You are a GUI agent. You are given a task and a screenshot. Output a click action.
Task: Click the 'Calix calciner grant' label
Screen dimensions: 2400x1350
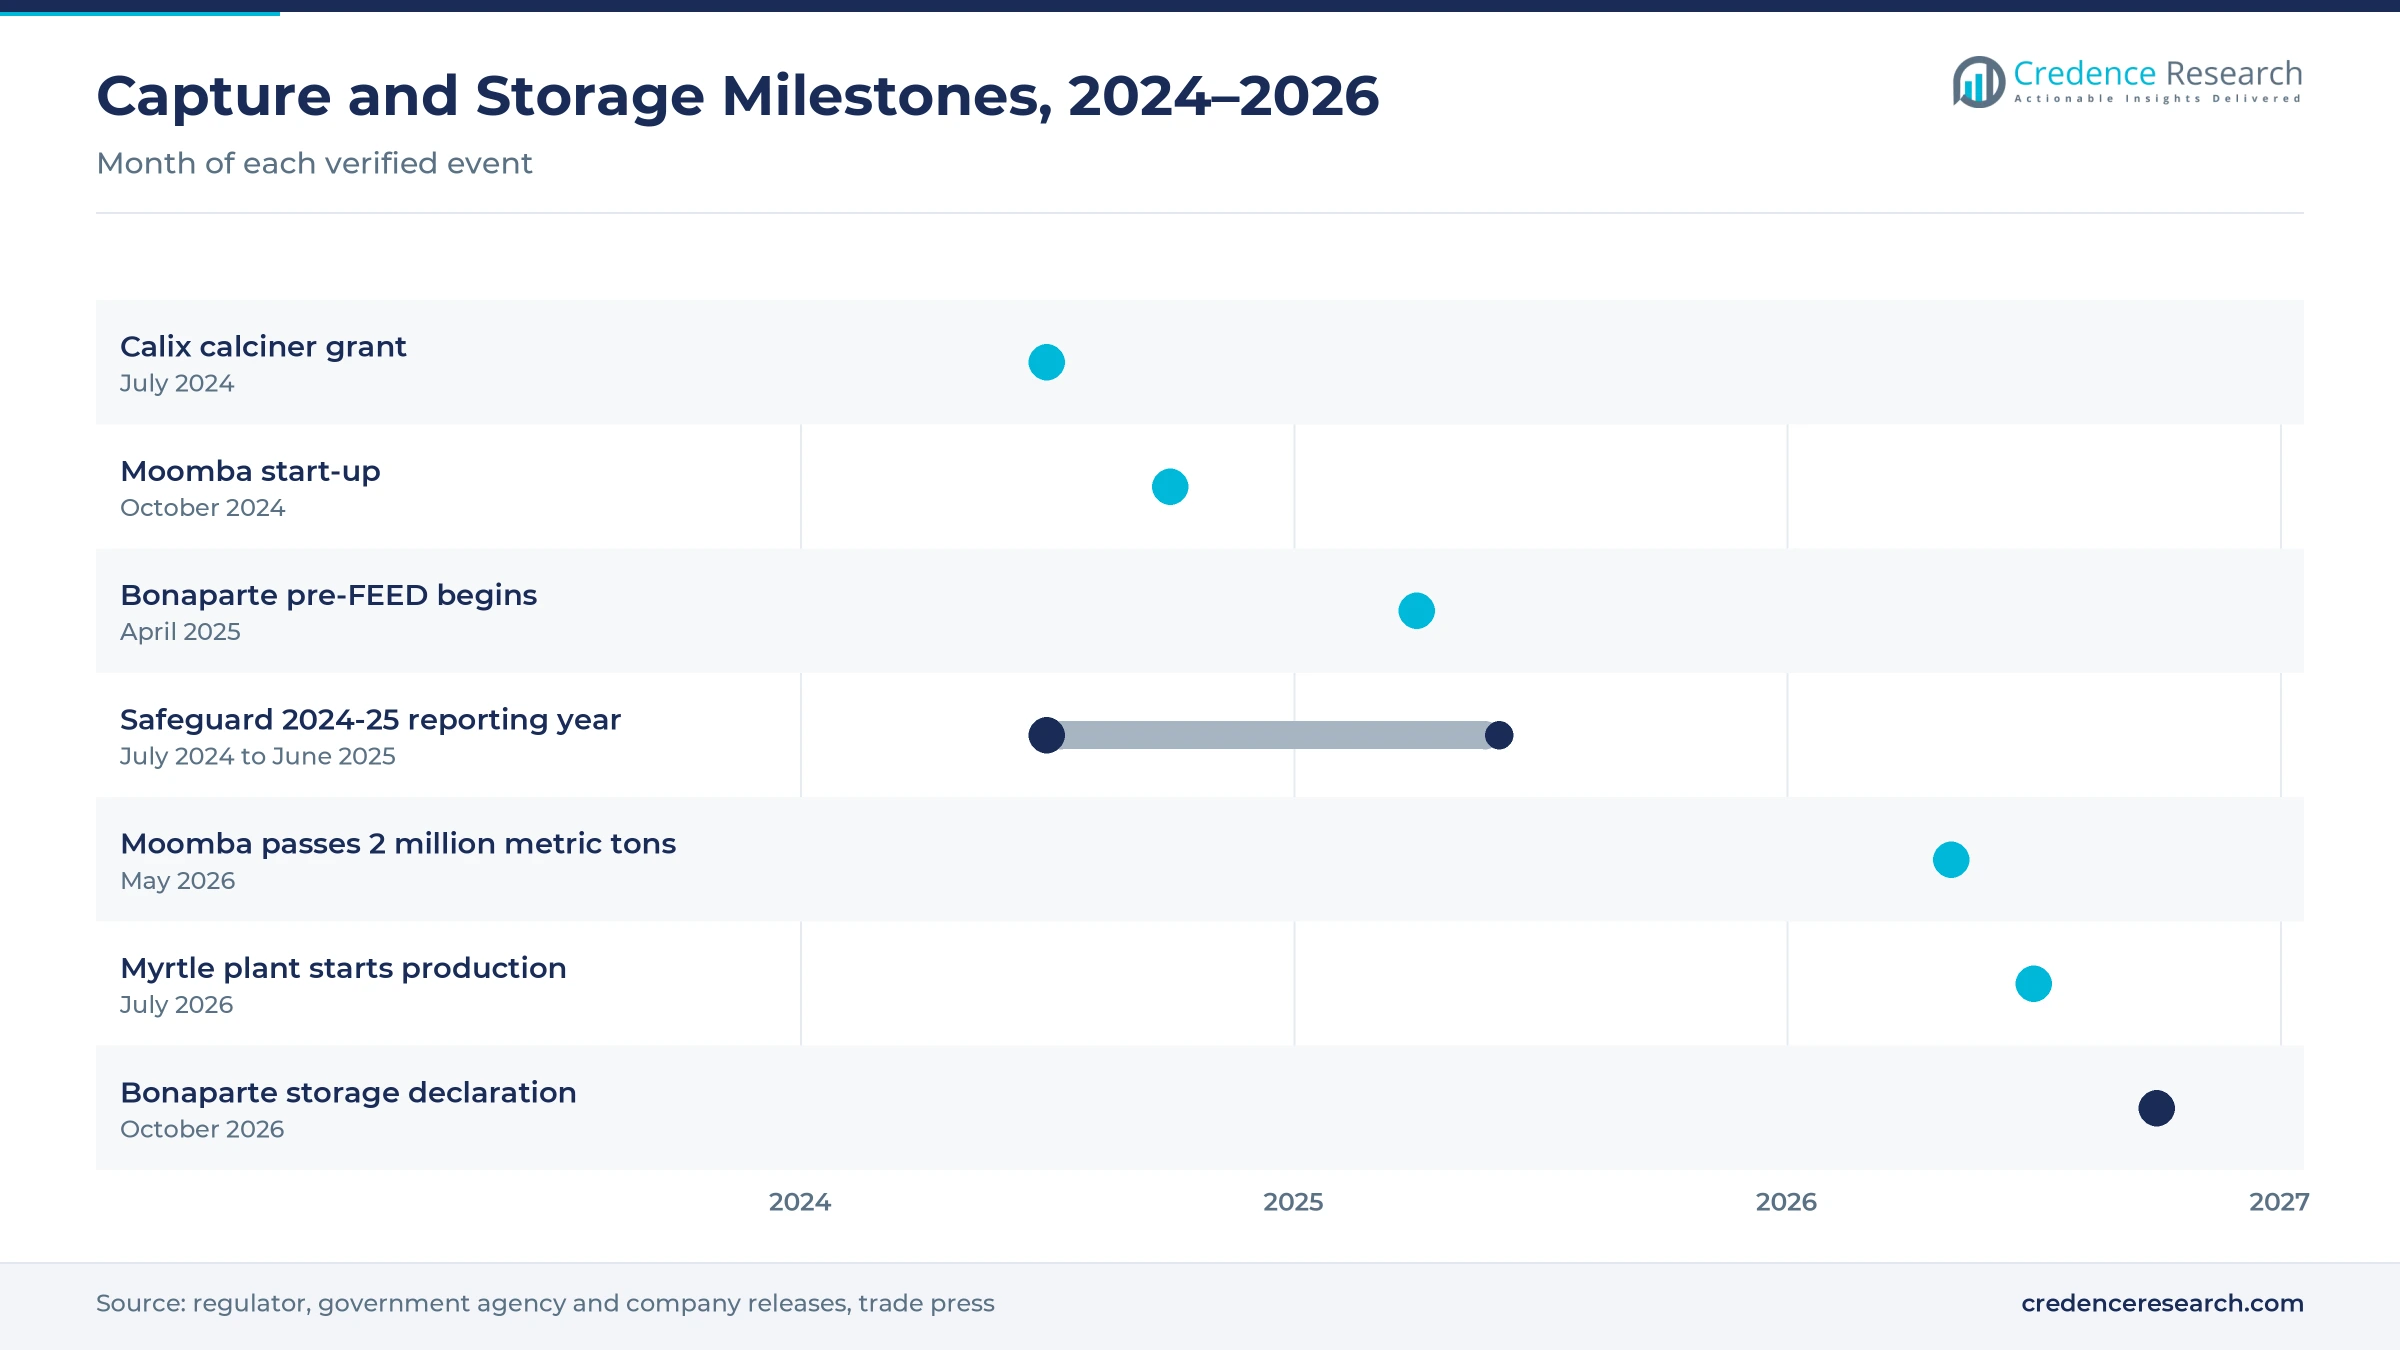pyautogui.click(x=263, y=347)
